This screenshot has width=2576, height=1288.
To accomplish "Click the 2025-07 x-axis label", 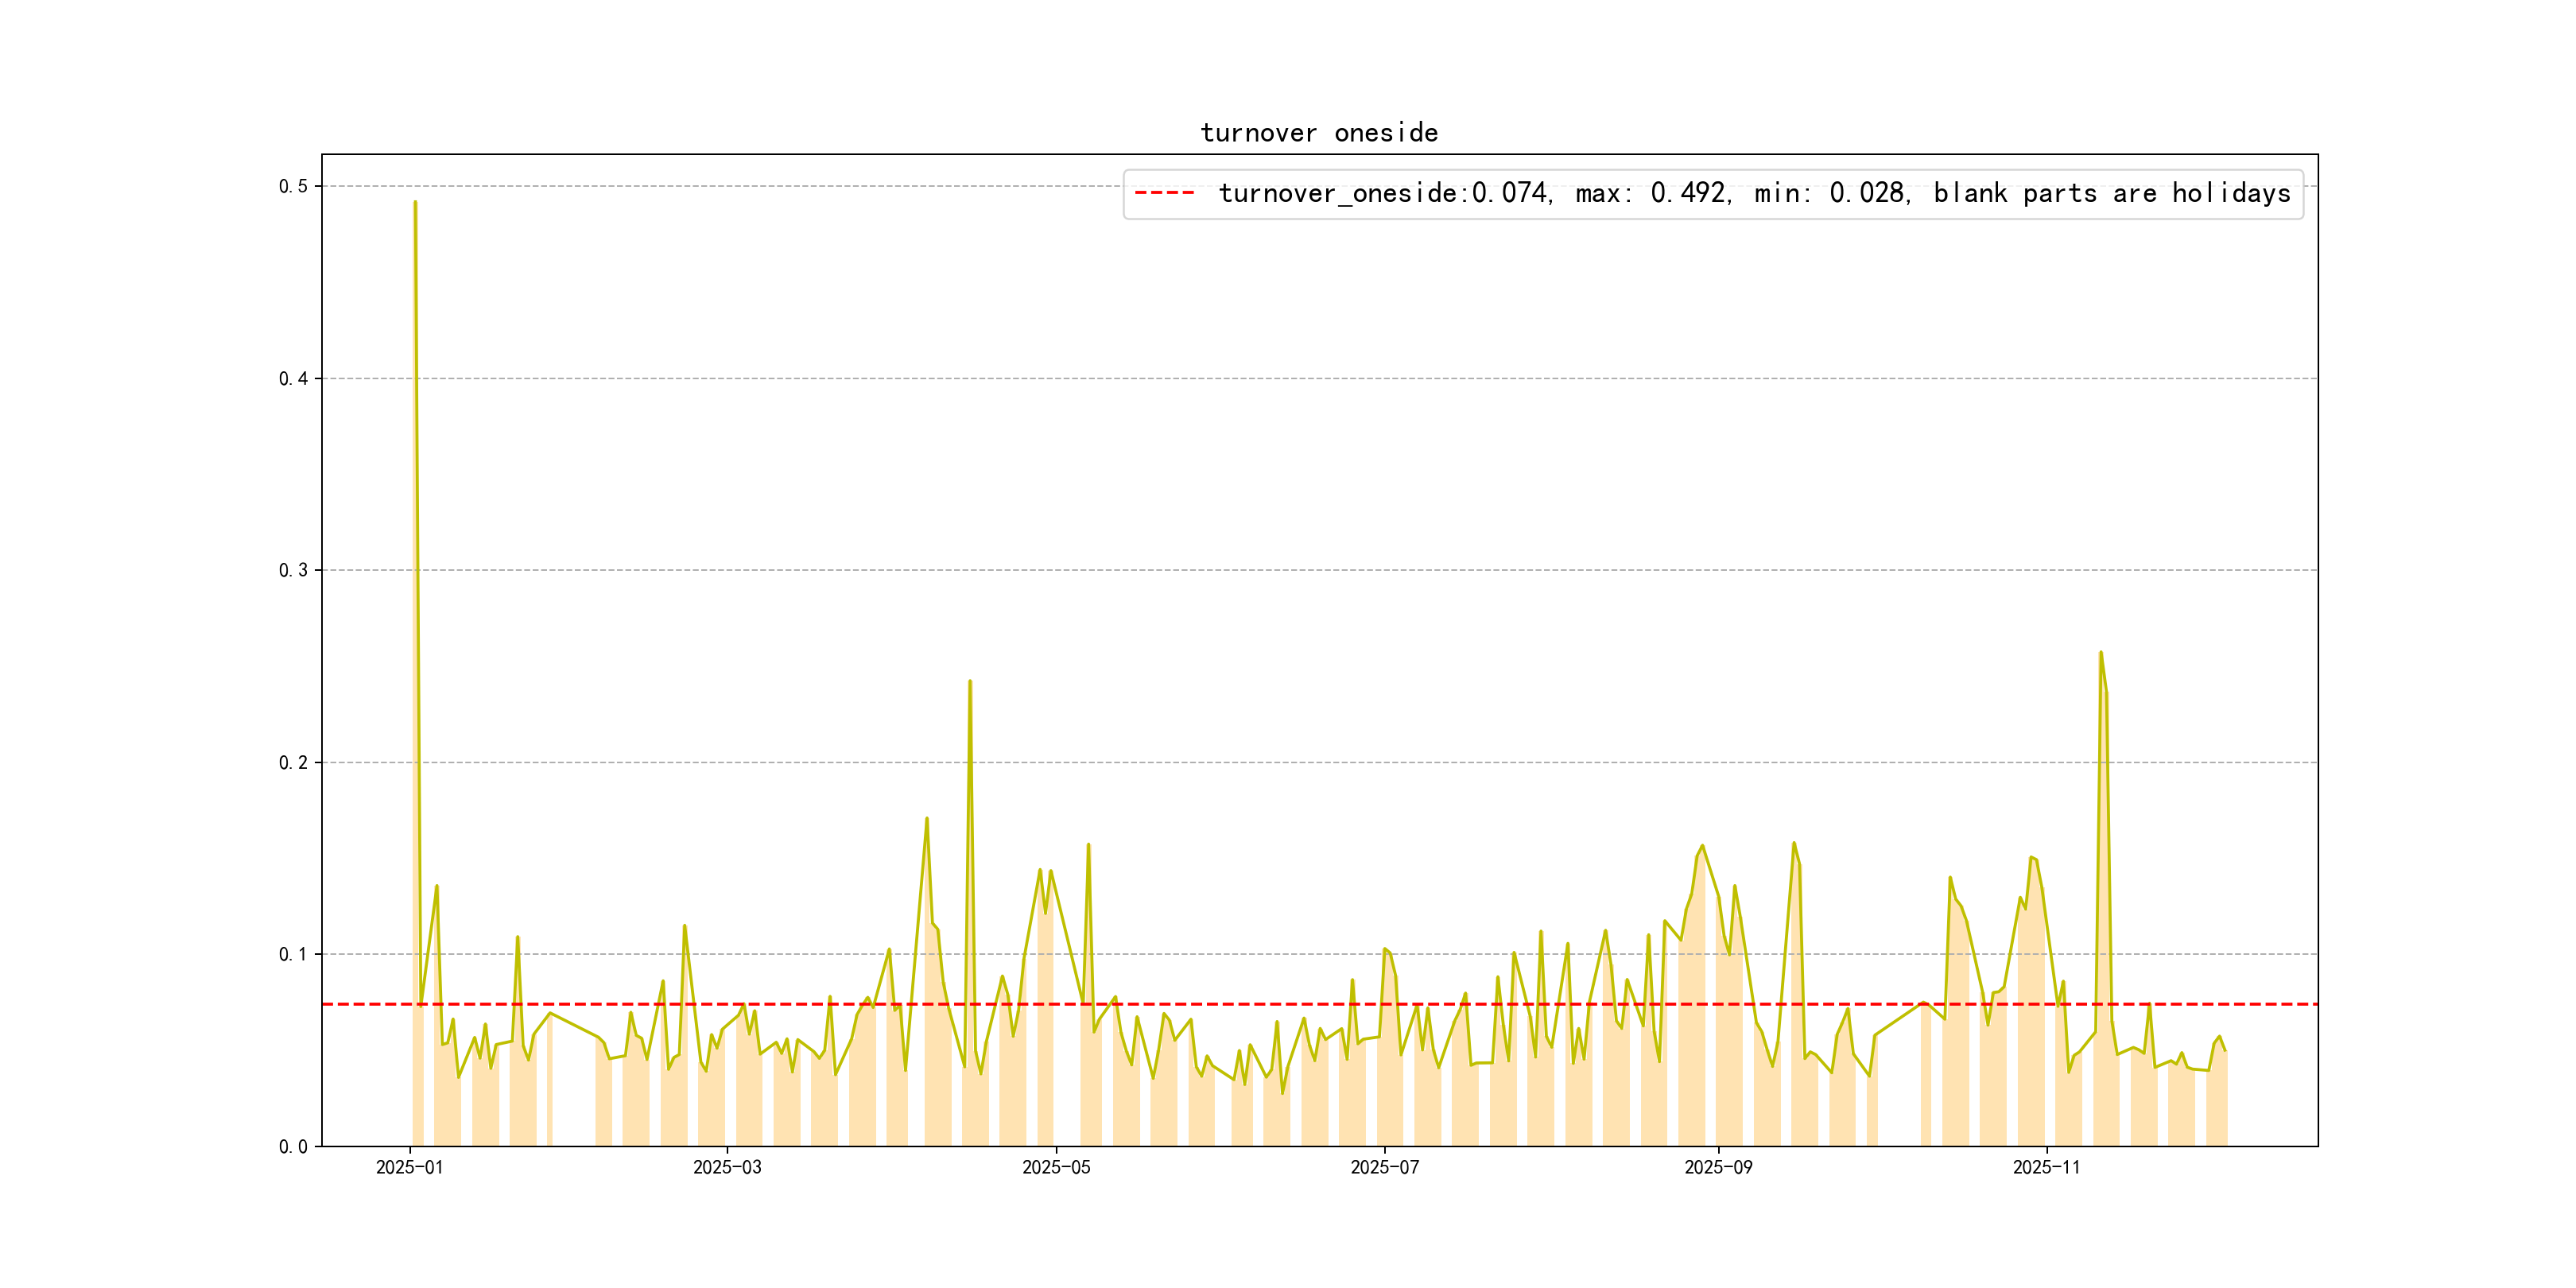I will (x=1384, y=1167).
